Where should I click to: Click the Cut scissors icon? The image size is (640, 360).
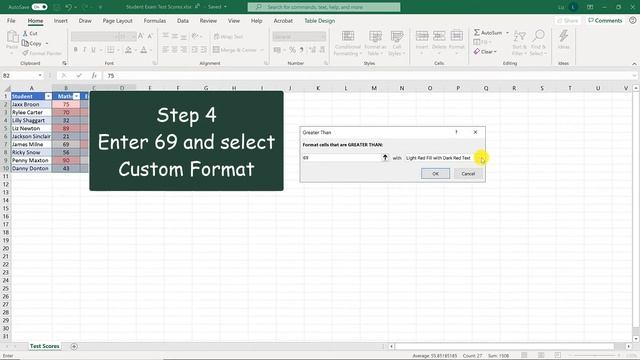pos(25,33)
